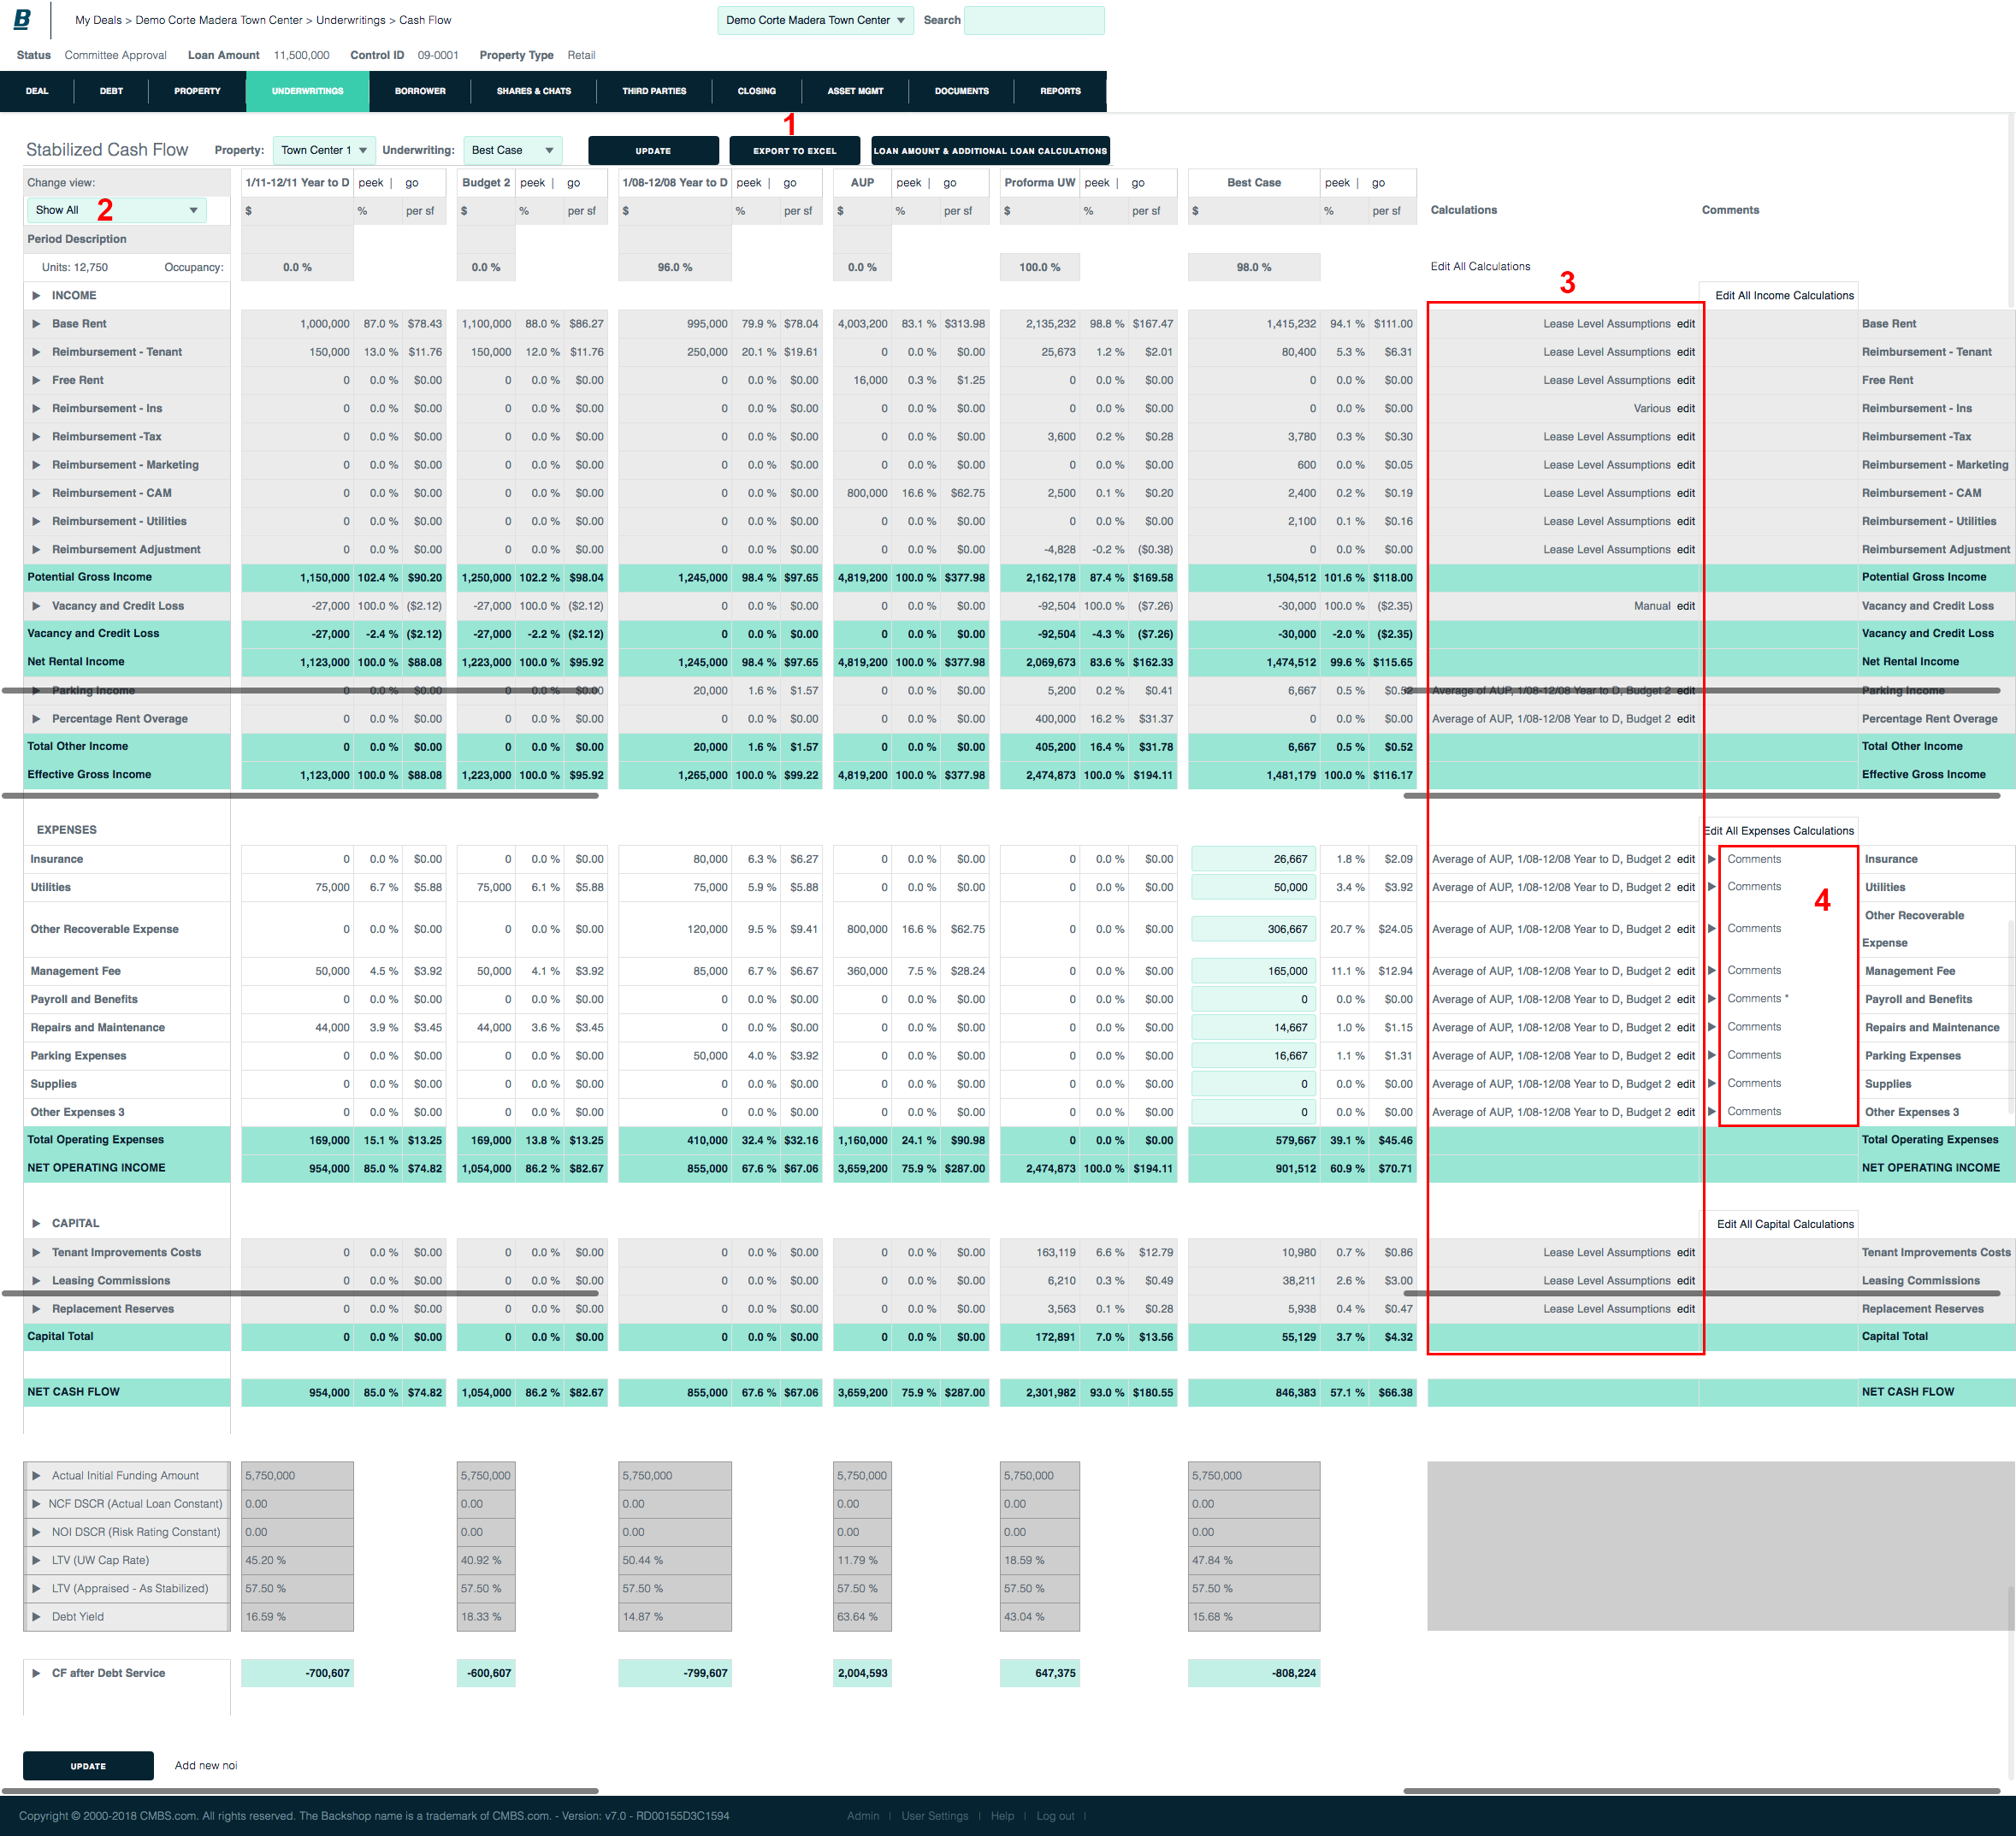Edit Vacancy and Credit Loss manual calculation
The image size is (2016, 1836).
point(1686,606)
